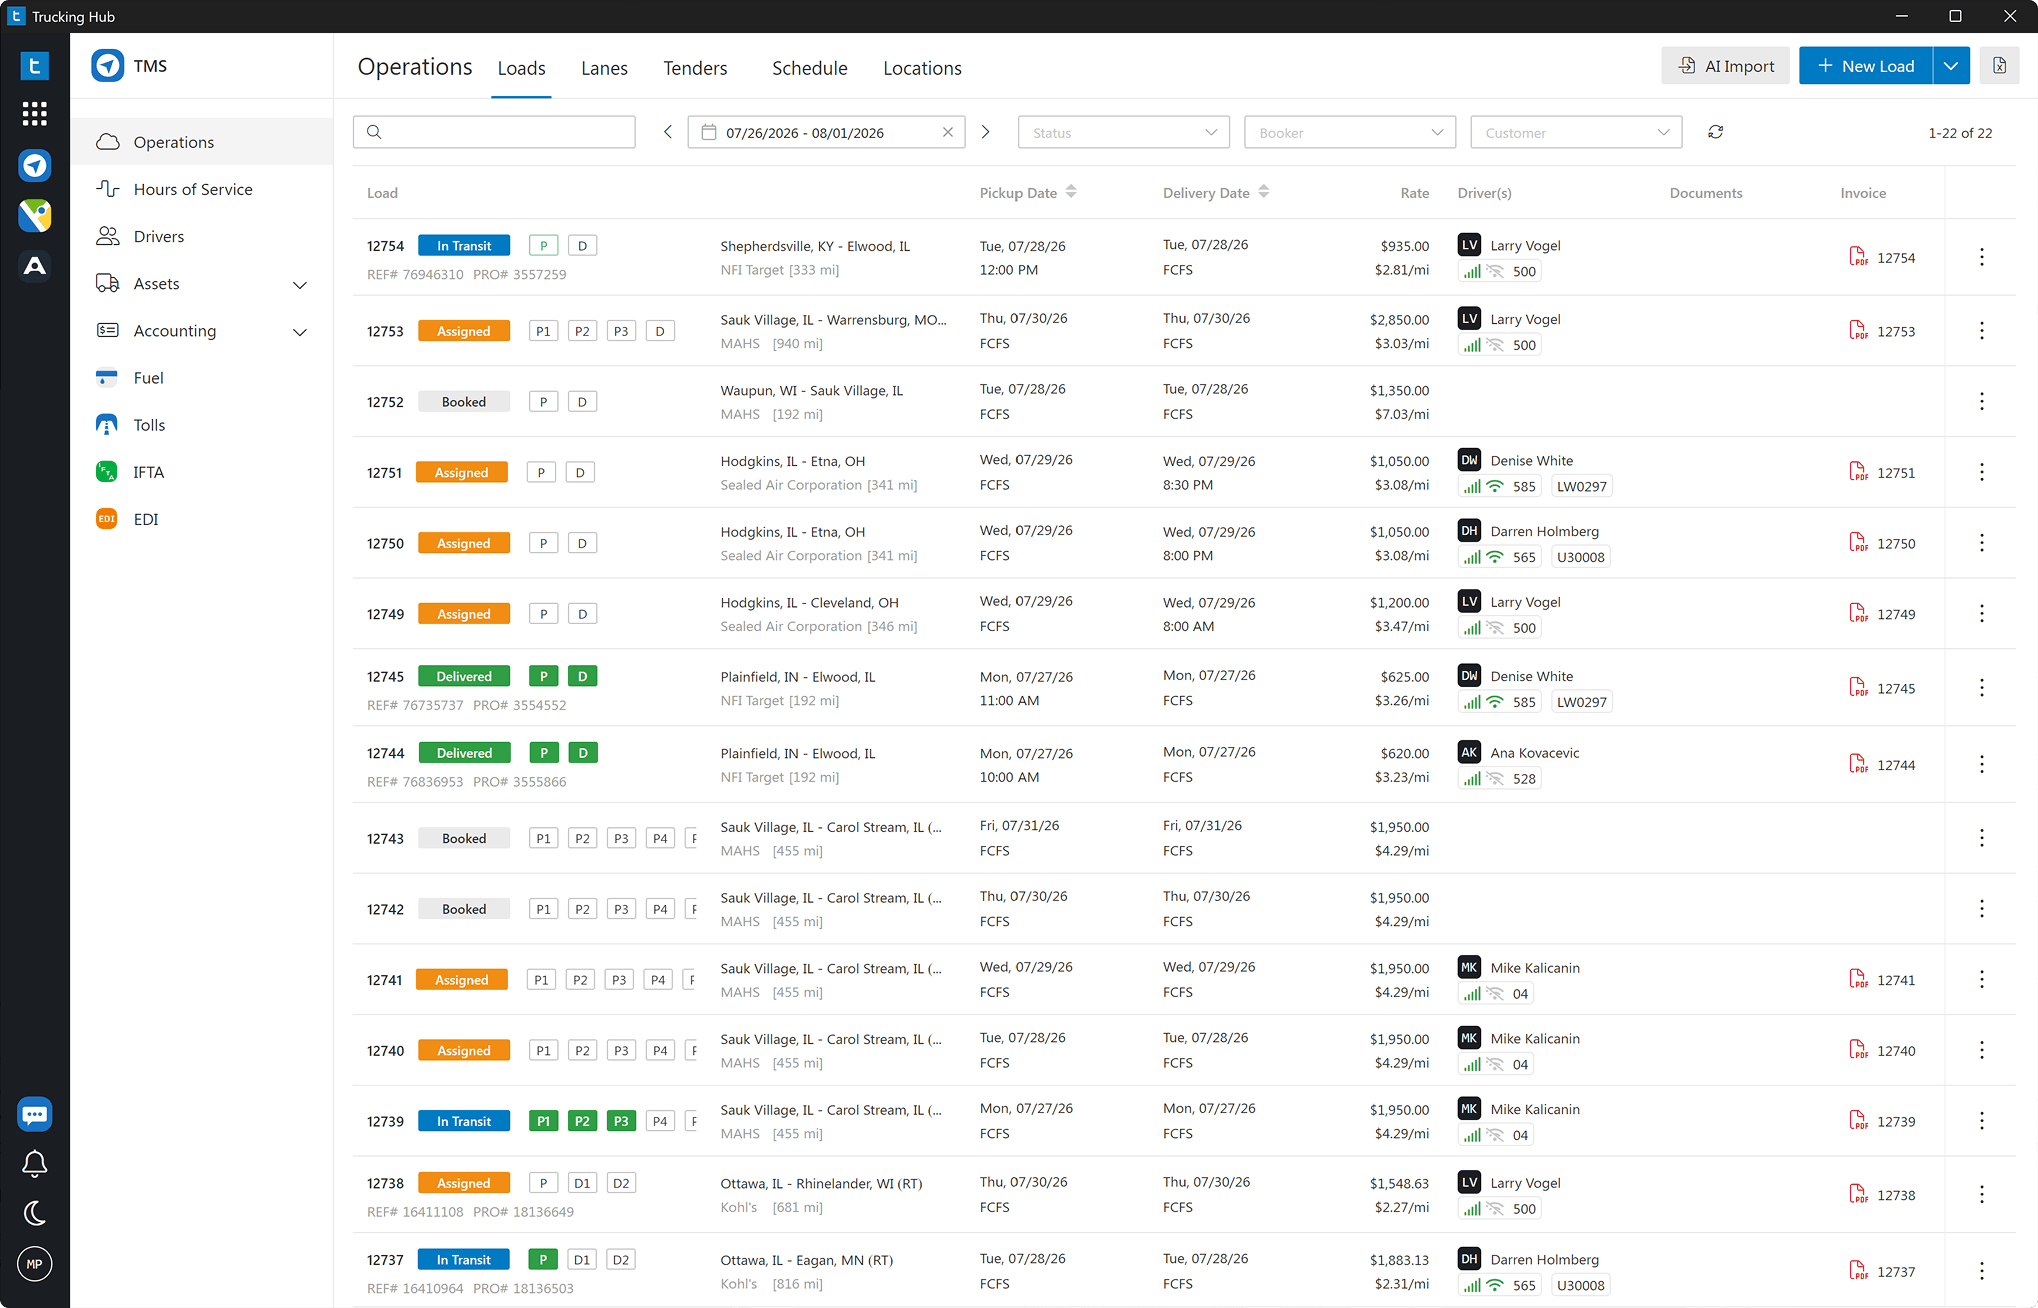Open the notifications bell
The height and width of the screenshot is (1308, 2038).
click(x=35, y=1164)
